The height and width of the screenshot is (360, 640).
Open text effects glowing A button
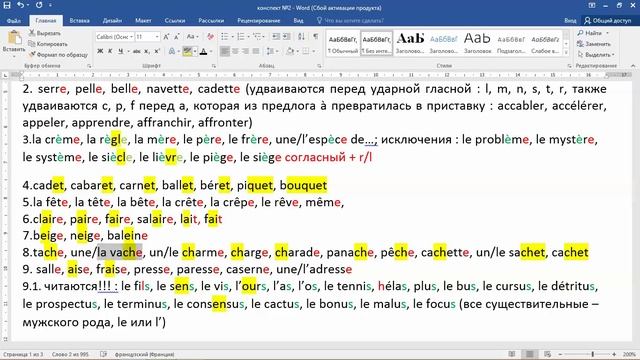coord(172,51)
